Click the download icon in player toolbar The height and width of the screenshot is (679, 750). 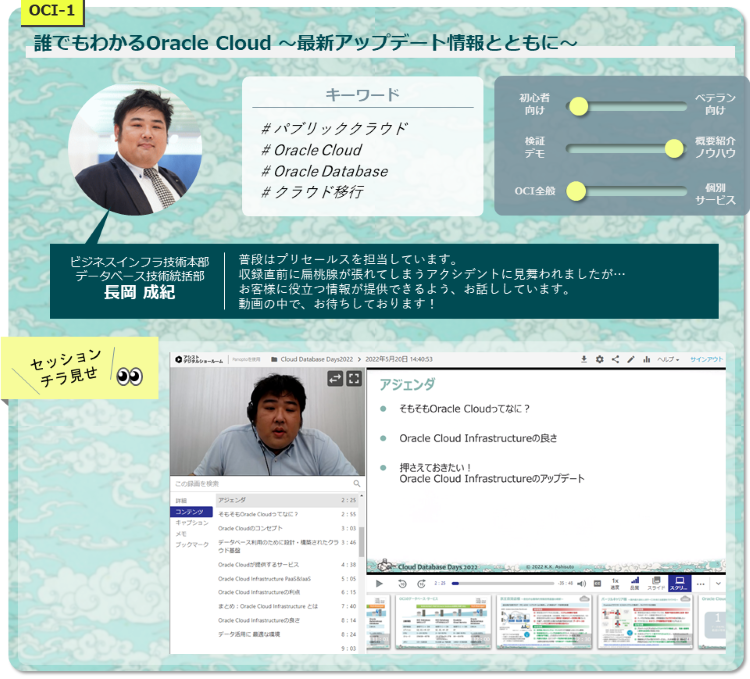pyautogui.click(x=584, y=359)
